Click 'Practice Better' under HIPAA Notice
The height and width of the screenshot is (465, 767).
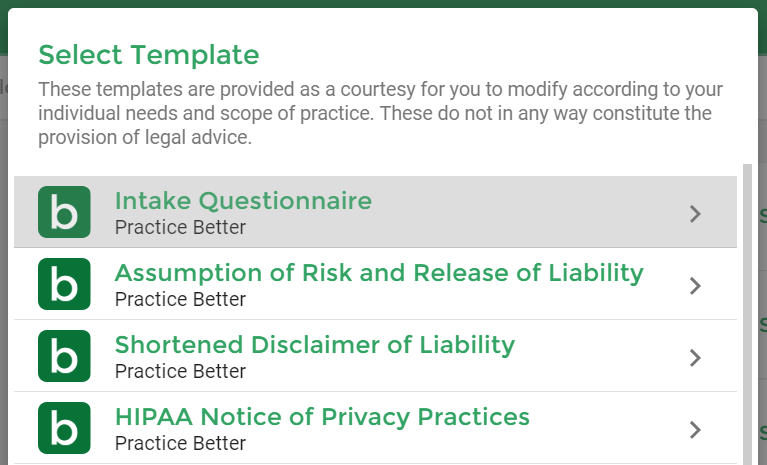(x=180, y=443)
